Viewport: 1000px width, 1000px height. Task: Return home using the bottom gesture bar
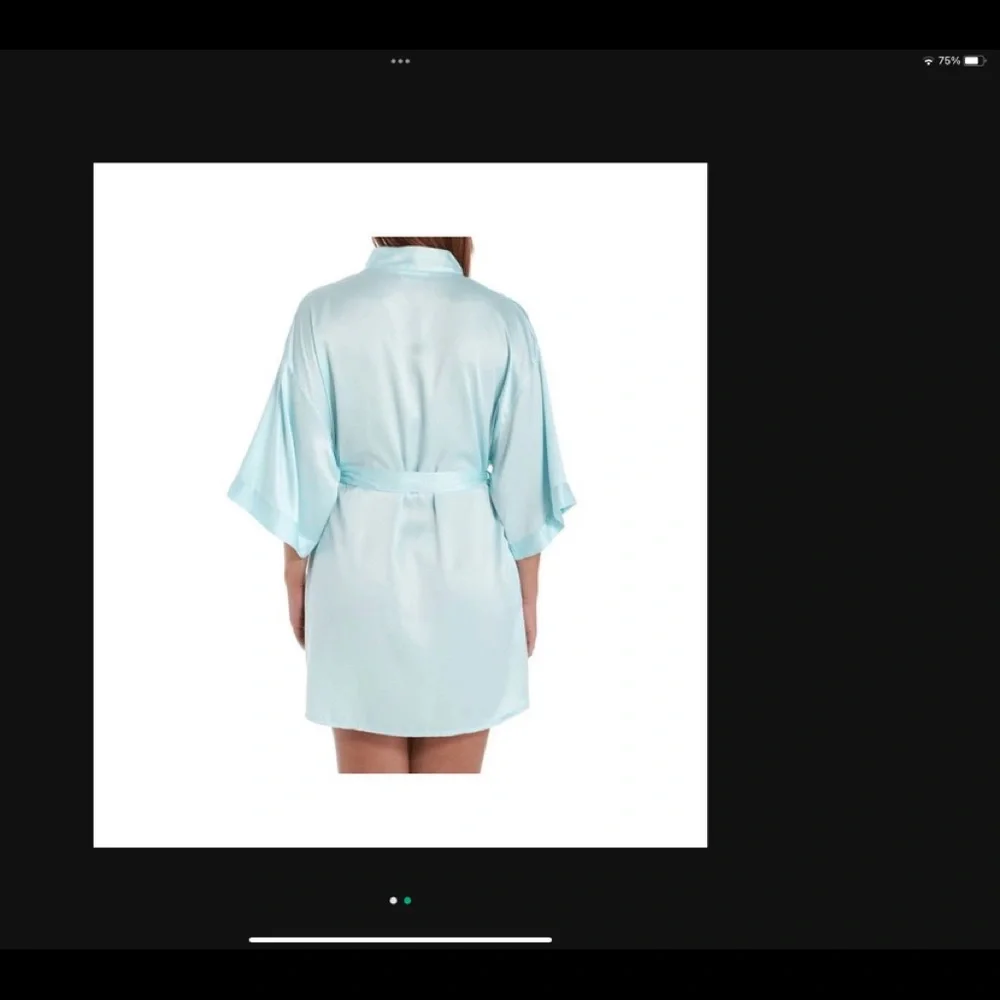400,939
